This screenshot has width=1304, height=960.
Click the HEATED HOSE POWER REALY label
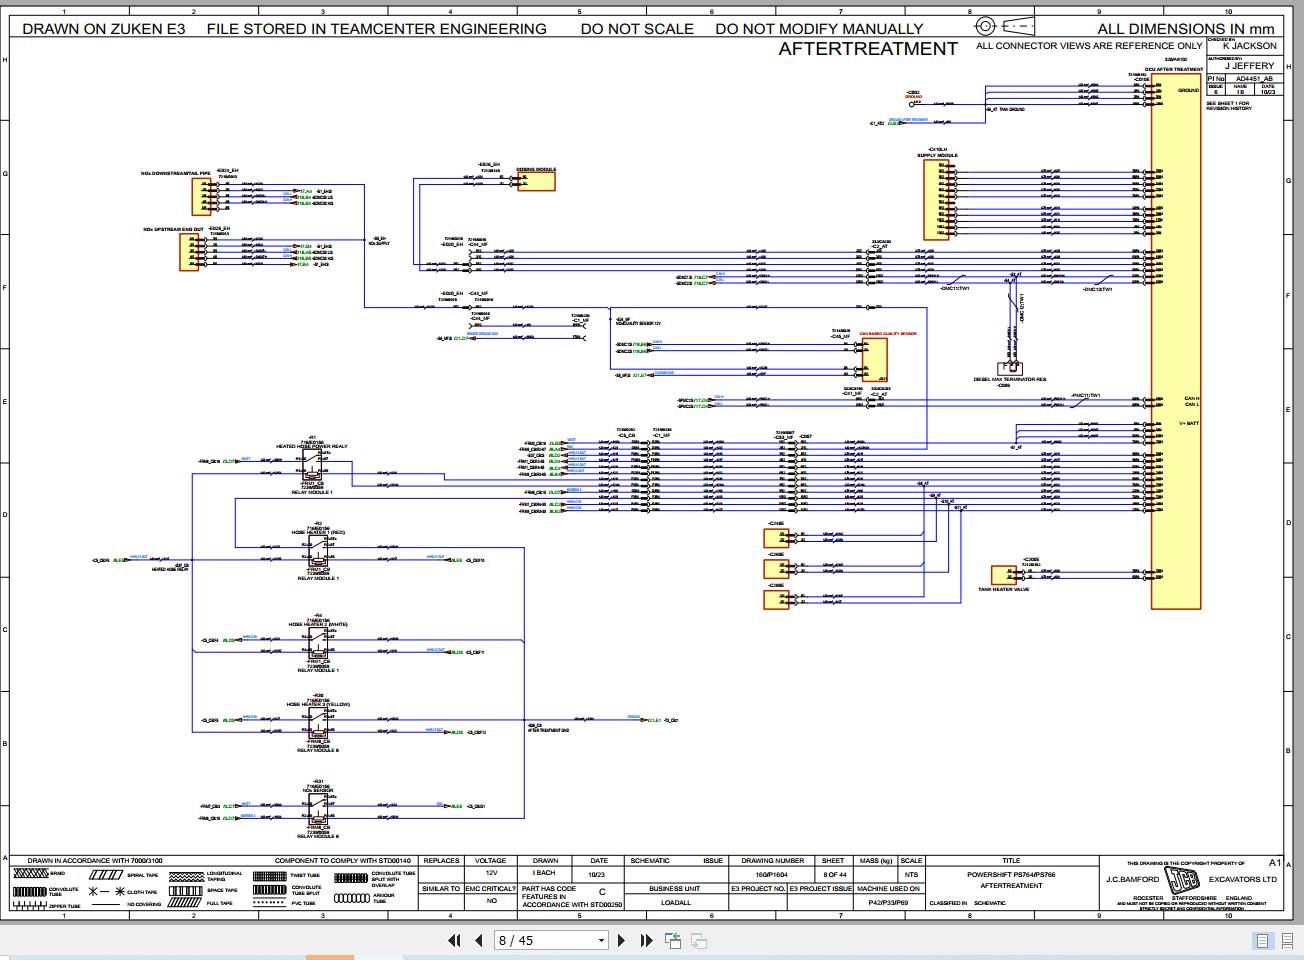312,446
